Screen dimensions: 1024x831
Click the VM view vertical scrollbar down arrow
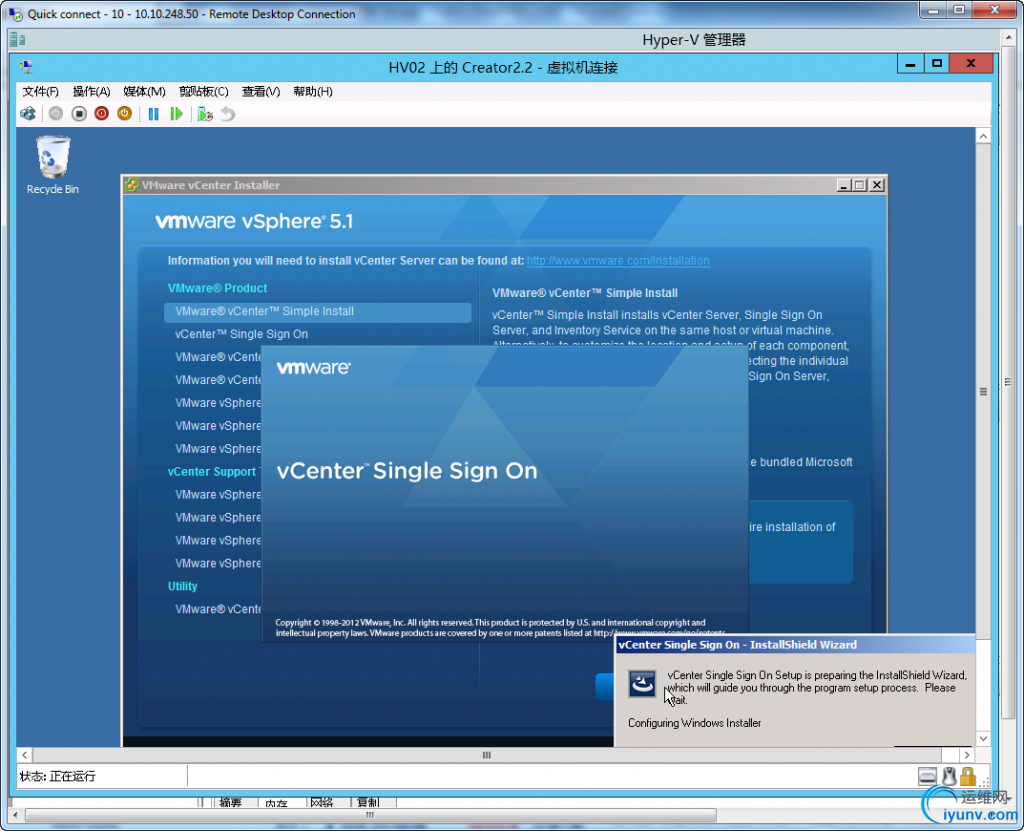click(983, 739)
